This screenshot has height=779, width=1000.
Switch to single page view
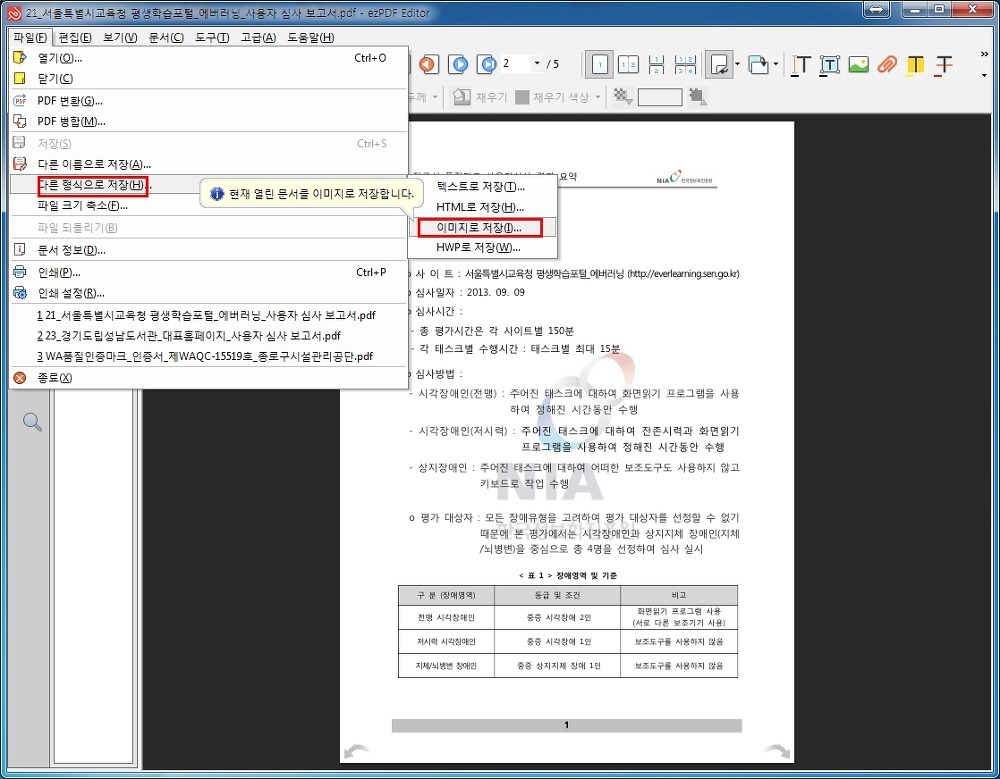(x=599, y=64)
